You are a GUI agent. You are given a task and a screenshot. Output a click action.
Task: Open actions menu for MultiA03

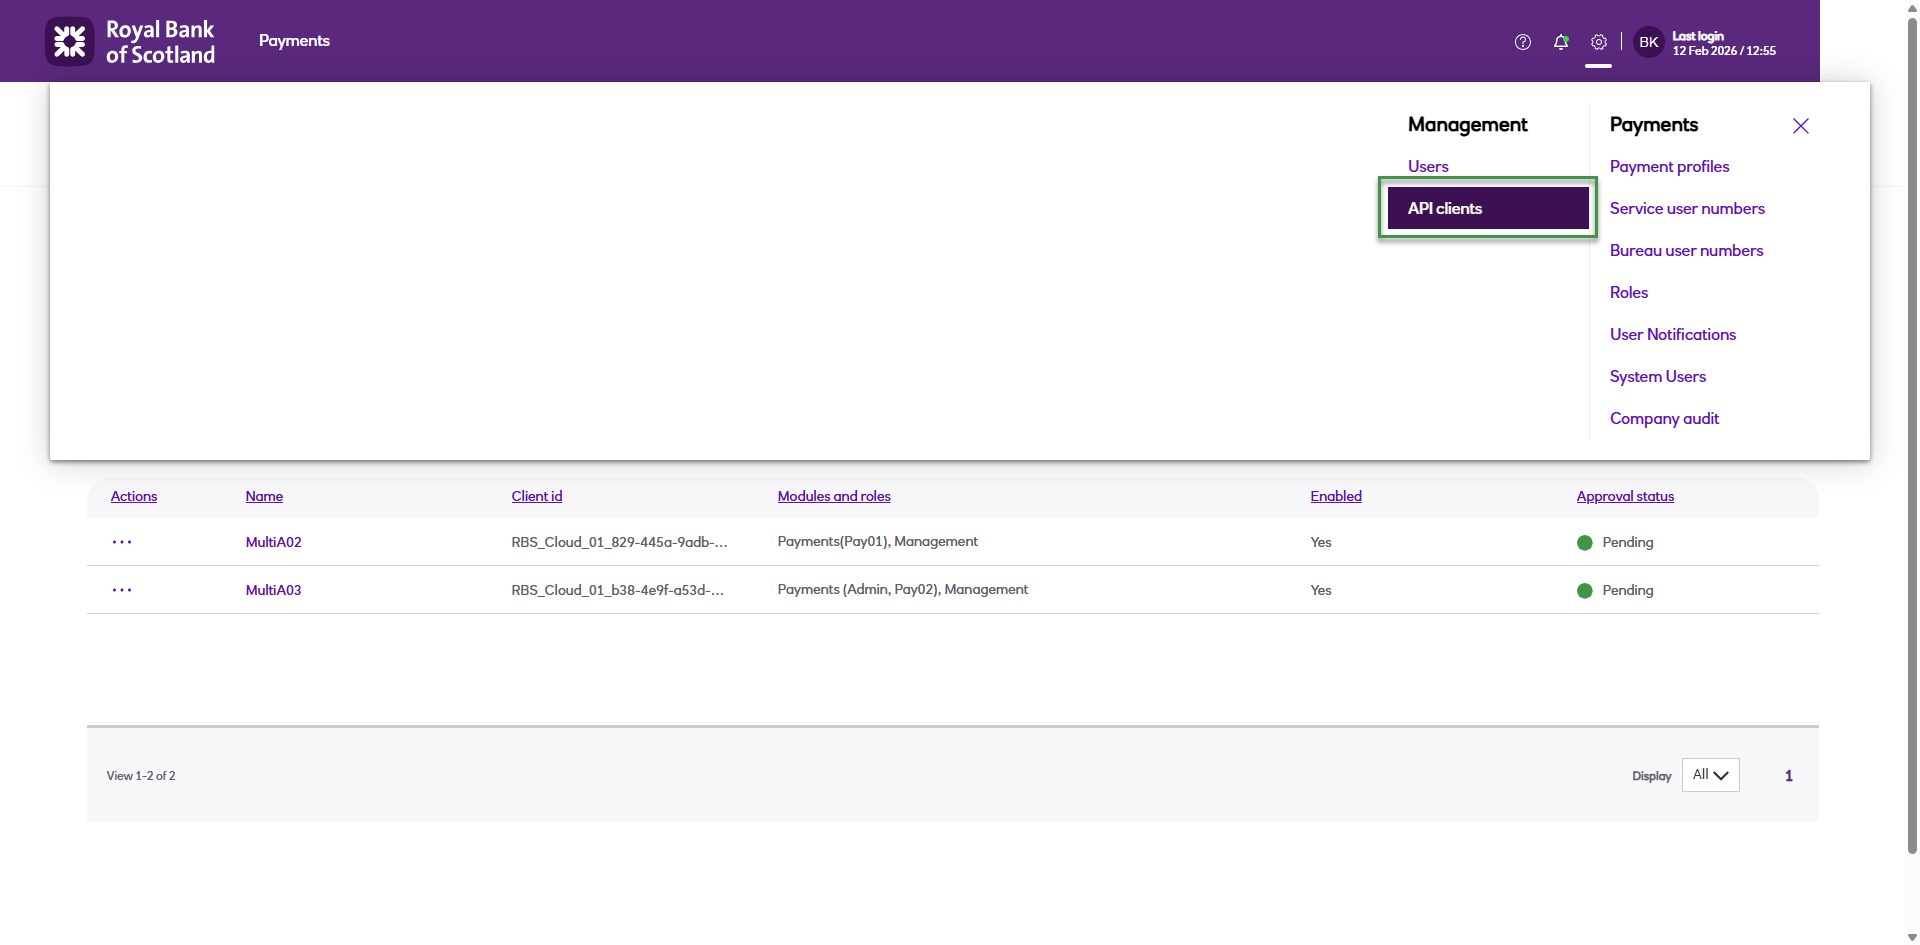pyautogui.click(x=122, y=590)
